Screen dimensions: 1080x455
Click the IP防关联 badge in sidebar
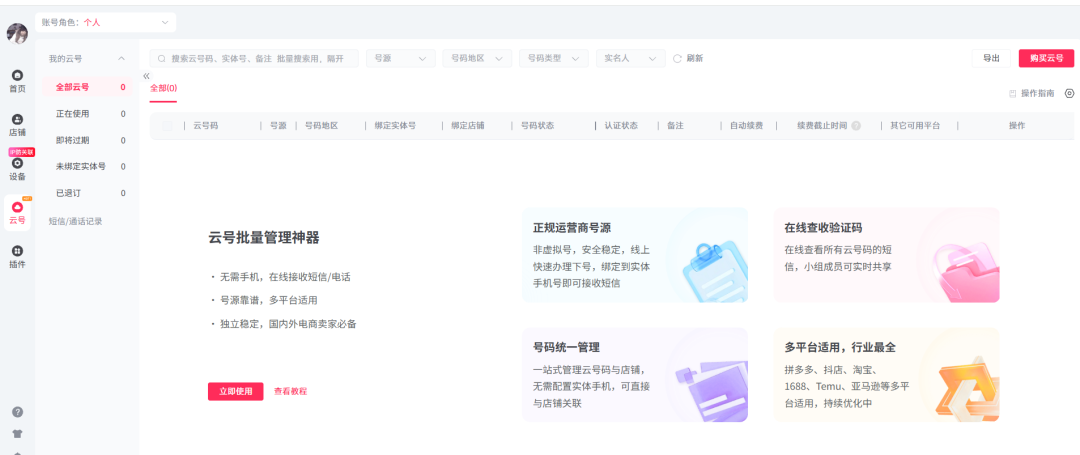21,151
